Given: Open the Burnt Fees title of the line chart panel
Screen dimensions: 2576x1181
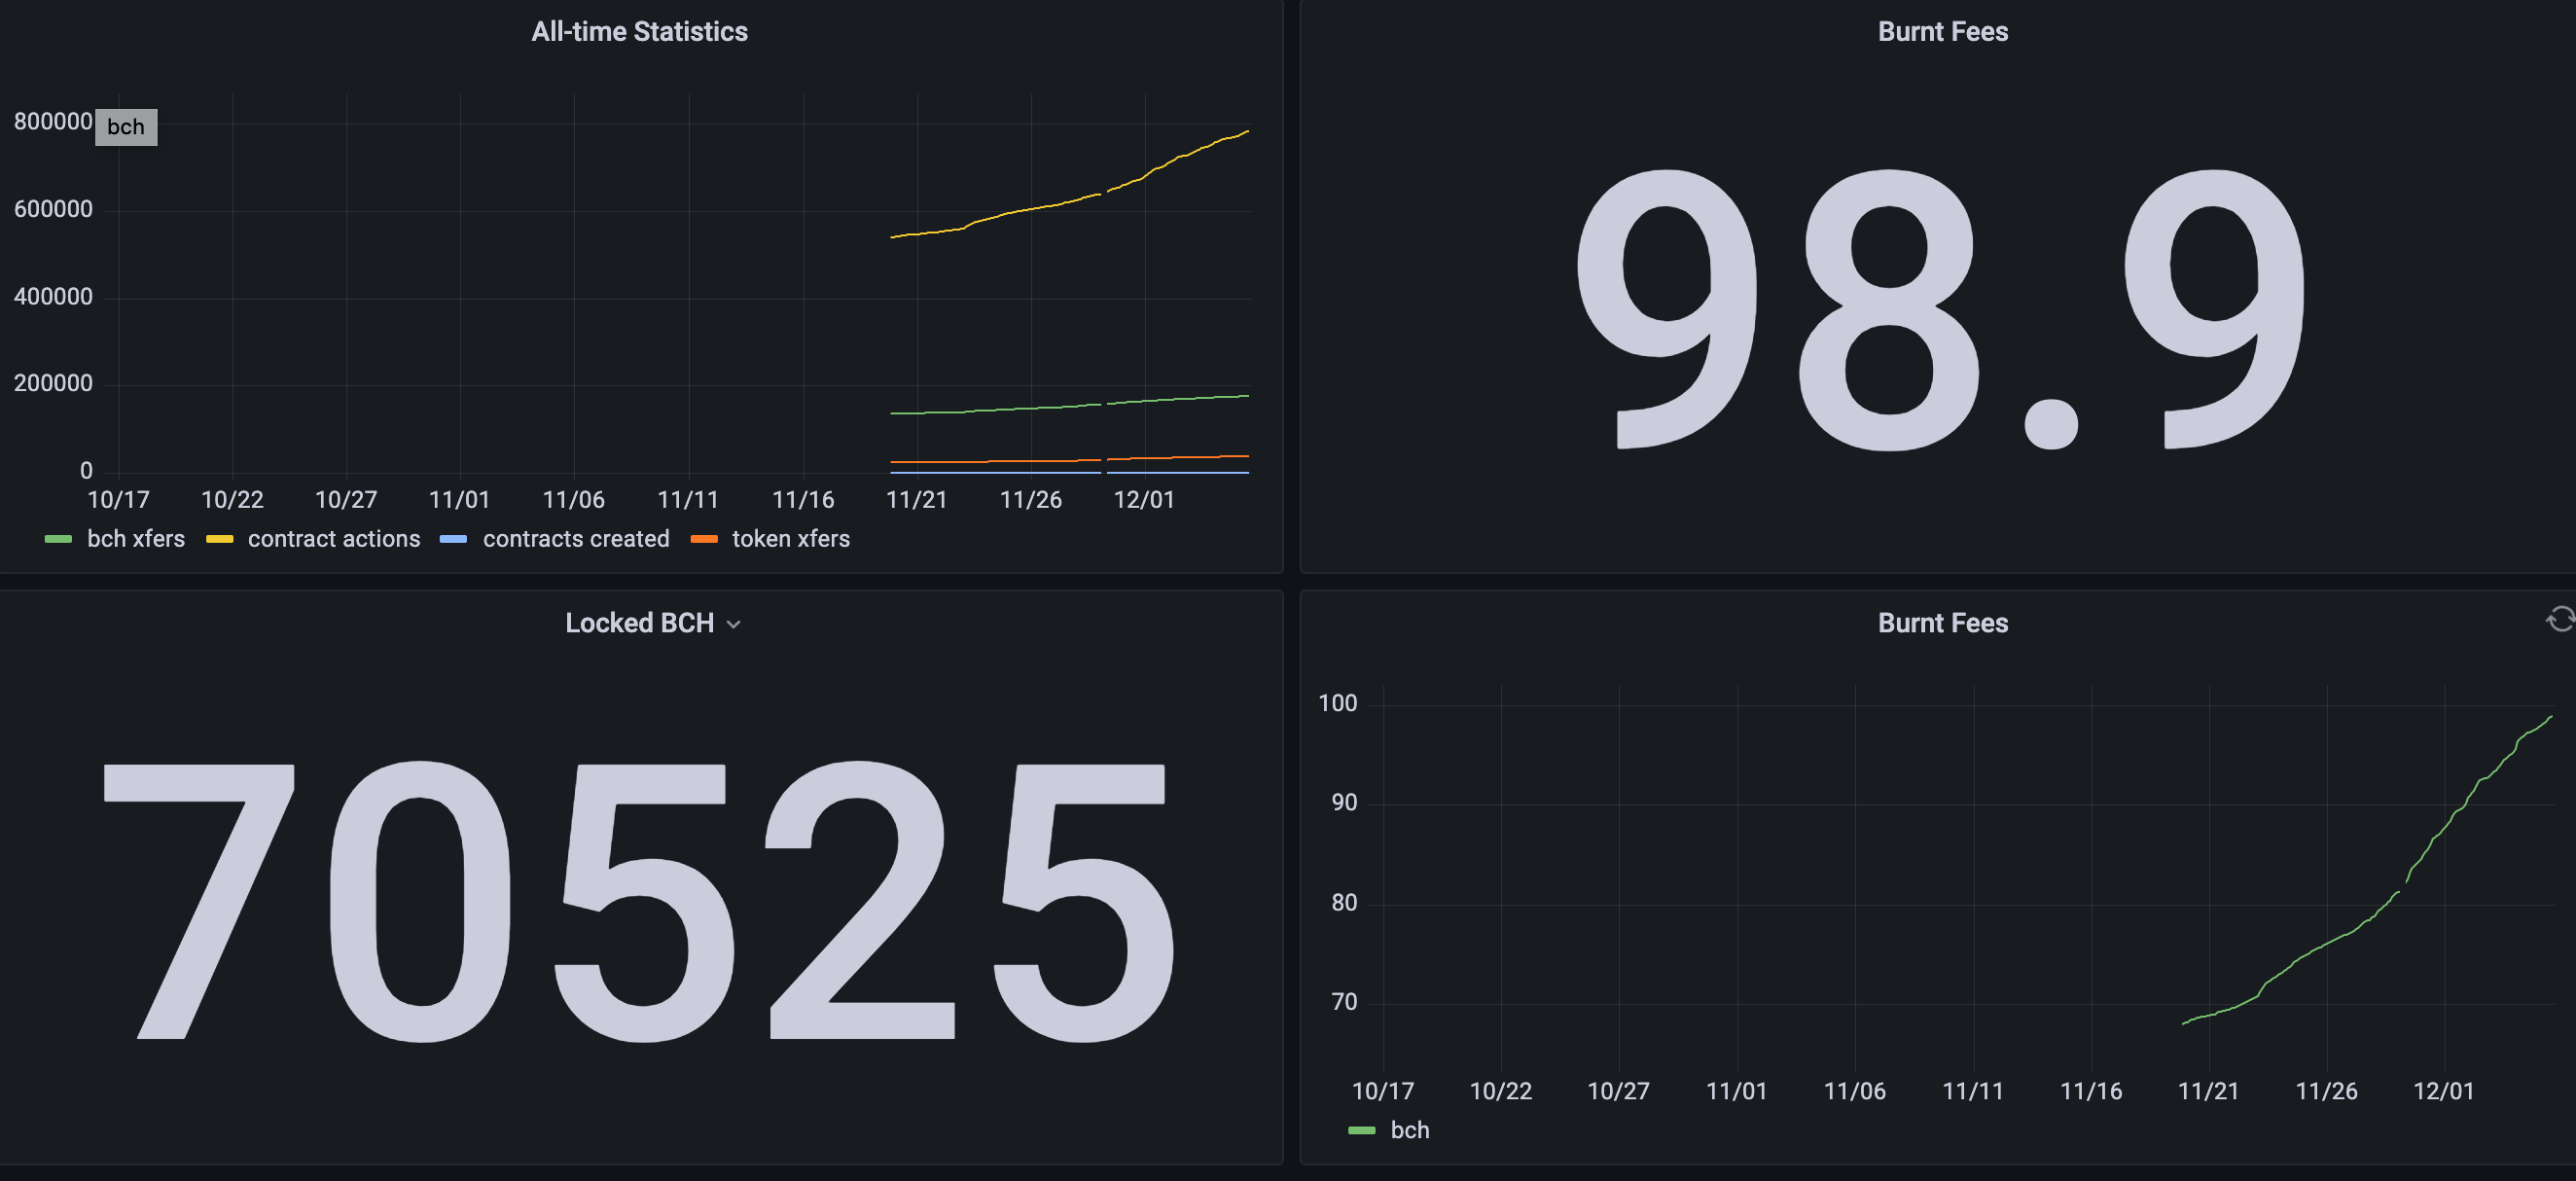Looking at the screenshot, I should [1943, 623].
